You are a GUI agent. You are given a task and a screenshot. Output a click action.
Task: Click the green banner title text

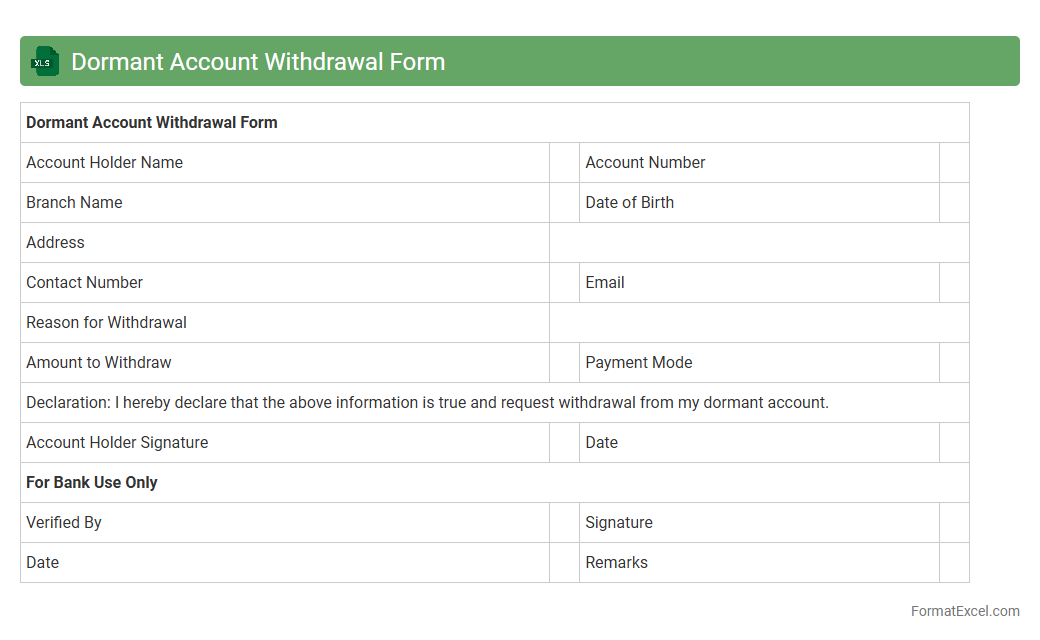[x=258, y=61]
